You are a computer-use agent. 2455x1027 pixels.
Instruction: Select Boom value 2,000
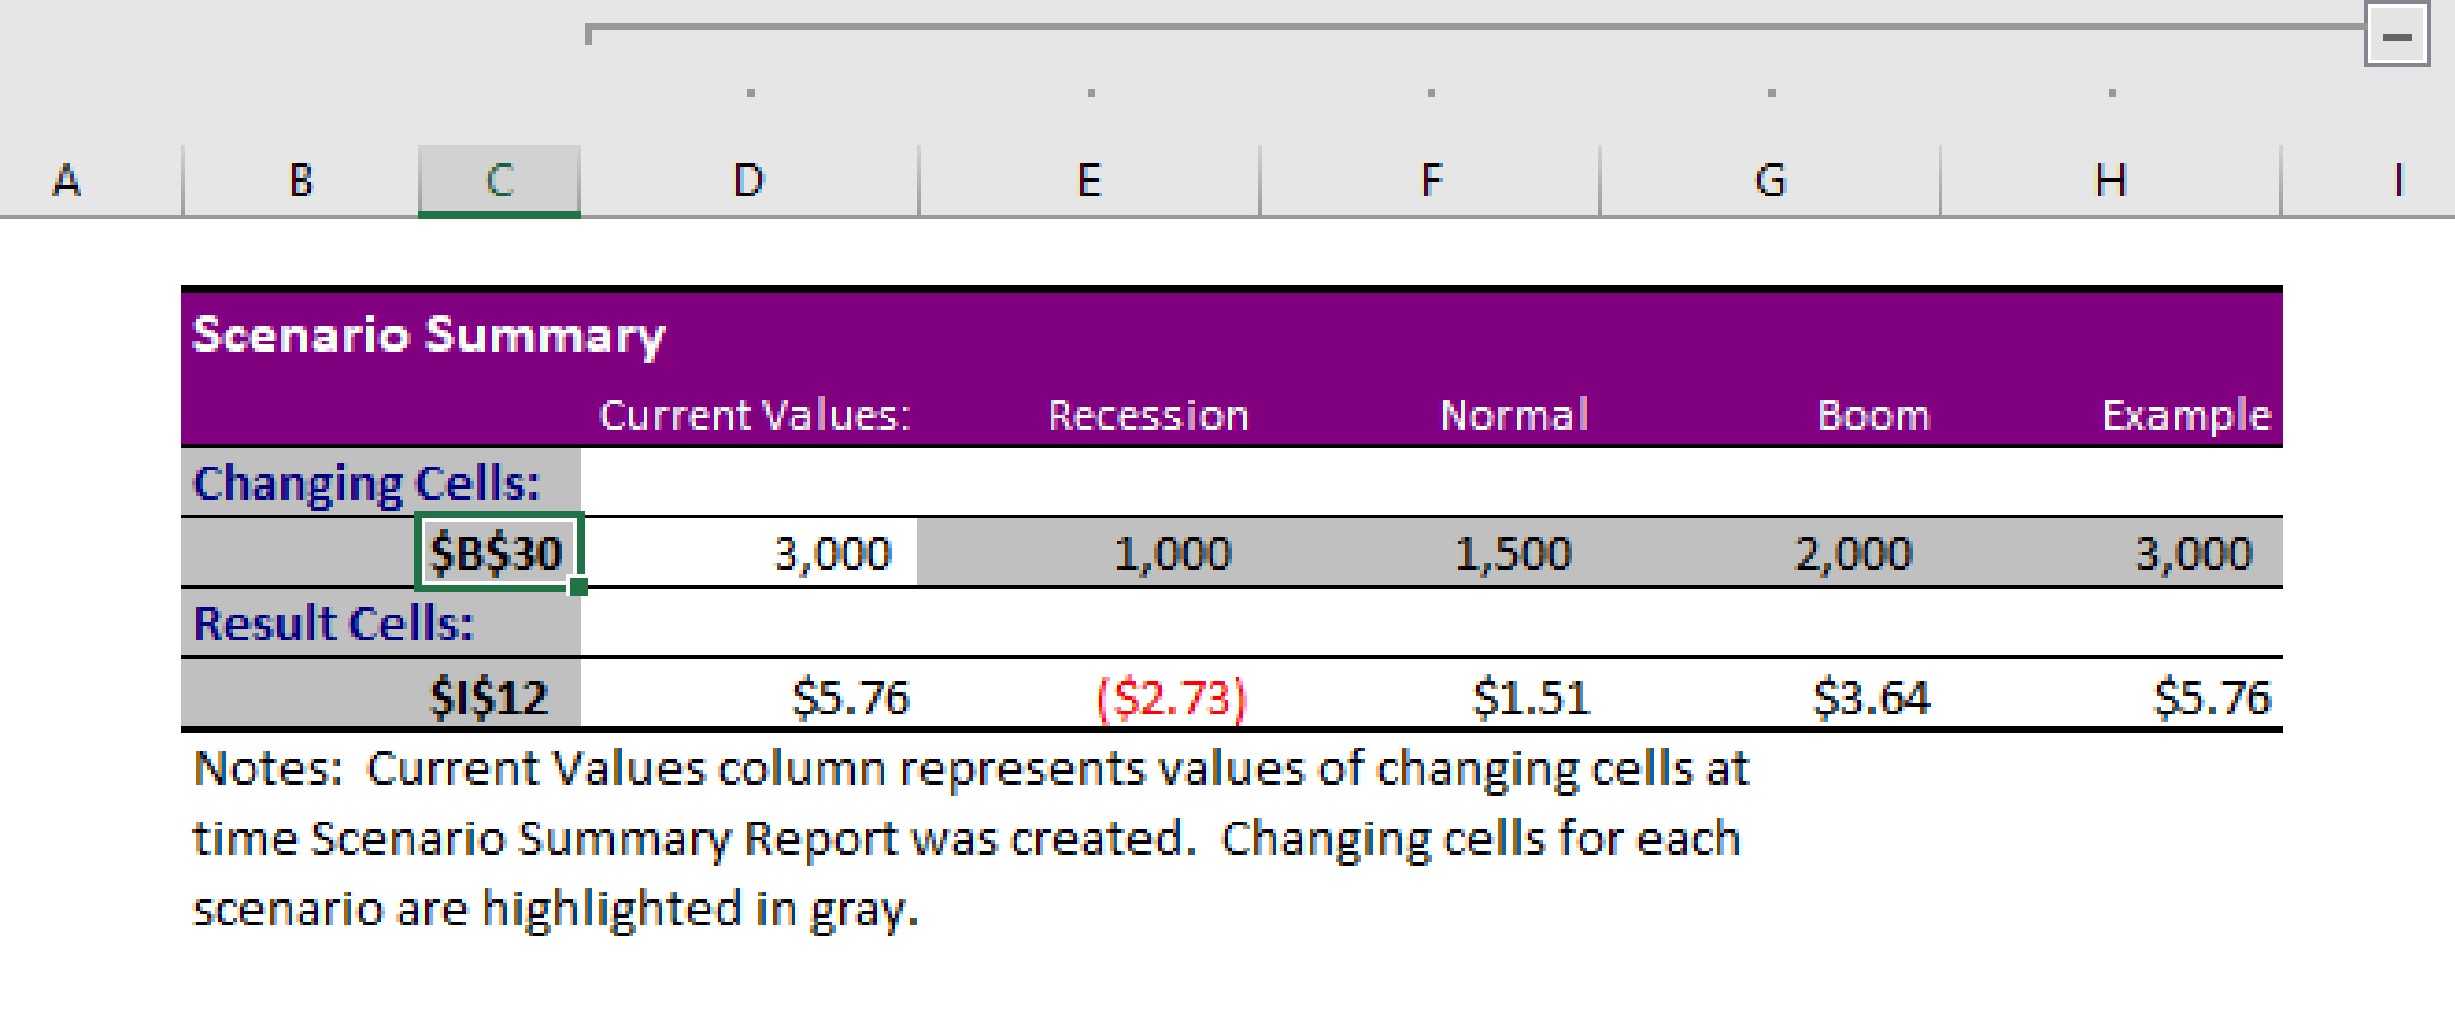point(1770,553)
